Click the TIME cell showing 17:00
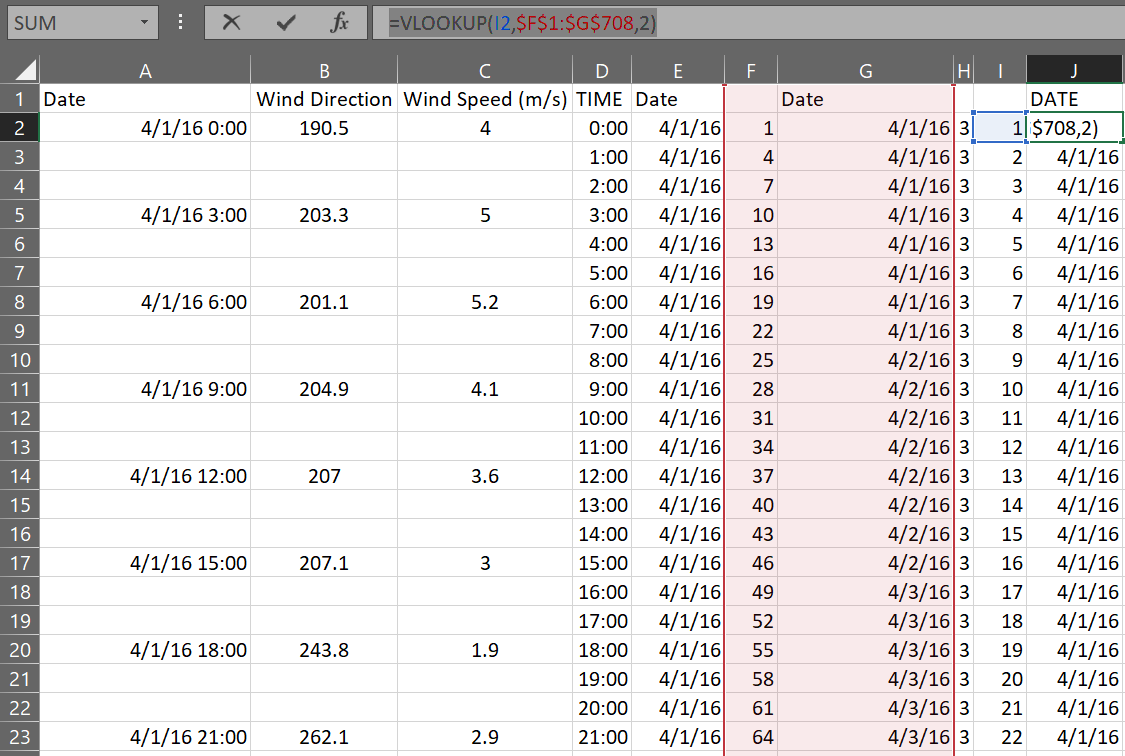This screenshot has width=1125, height=756. (602, 621)
